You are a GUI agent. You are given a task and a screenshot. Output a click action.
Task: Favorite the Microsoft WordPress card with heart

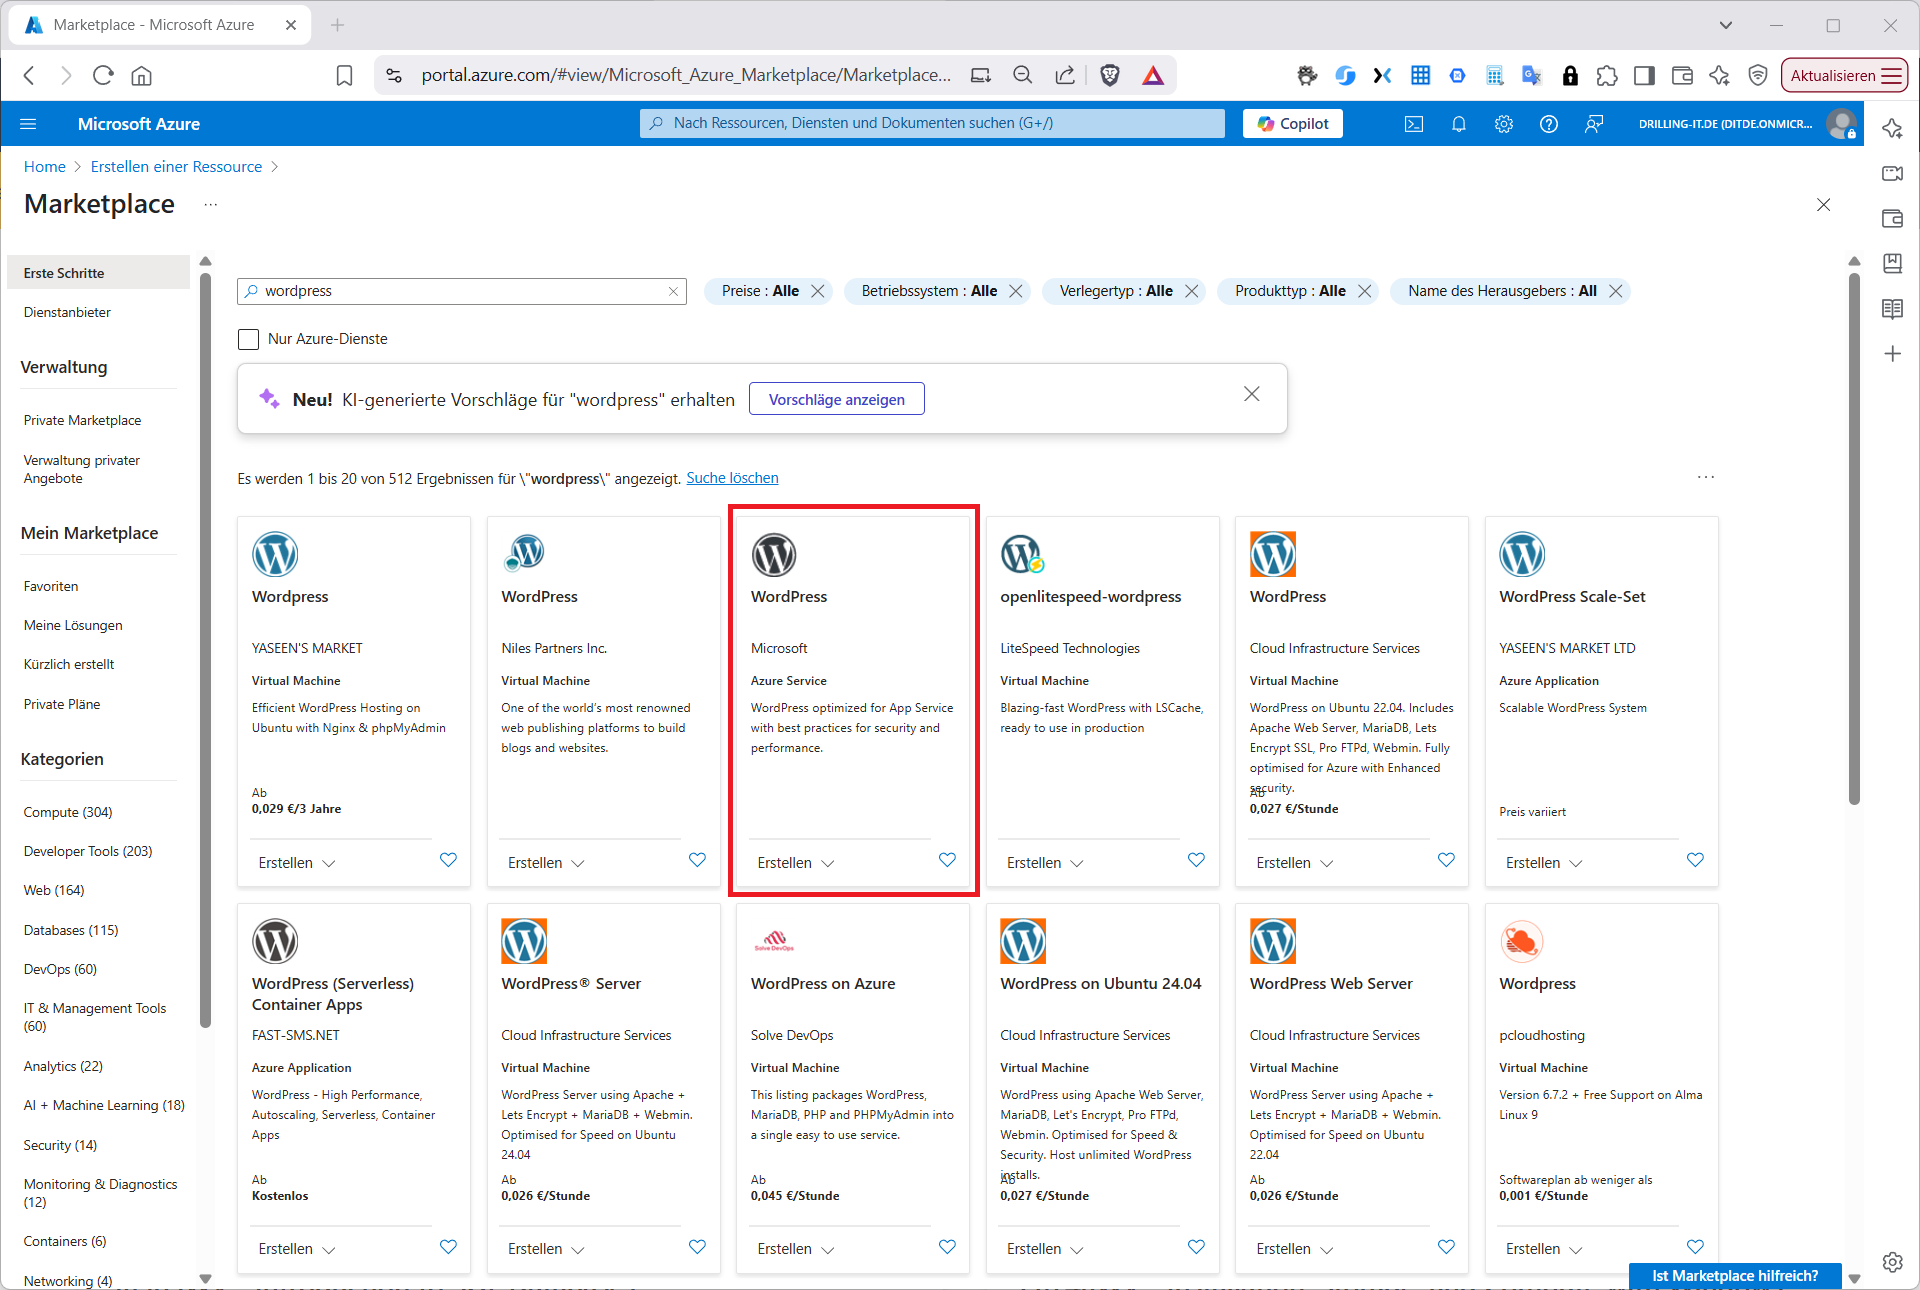click(947, 860)
